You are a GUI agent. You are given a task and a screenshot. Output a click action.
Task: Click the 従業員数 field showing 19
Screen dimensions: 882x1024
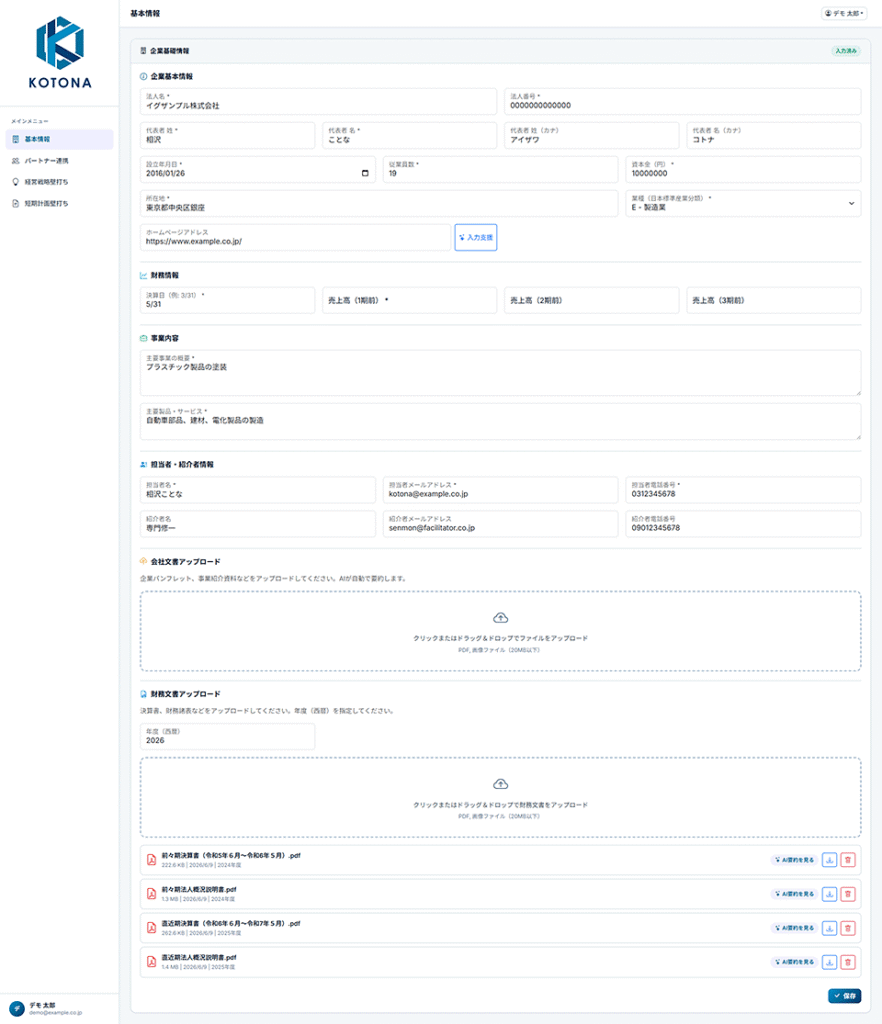coord(500,169)
